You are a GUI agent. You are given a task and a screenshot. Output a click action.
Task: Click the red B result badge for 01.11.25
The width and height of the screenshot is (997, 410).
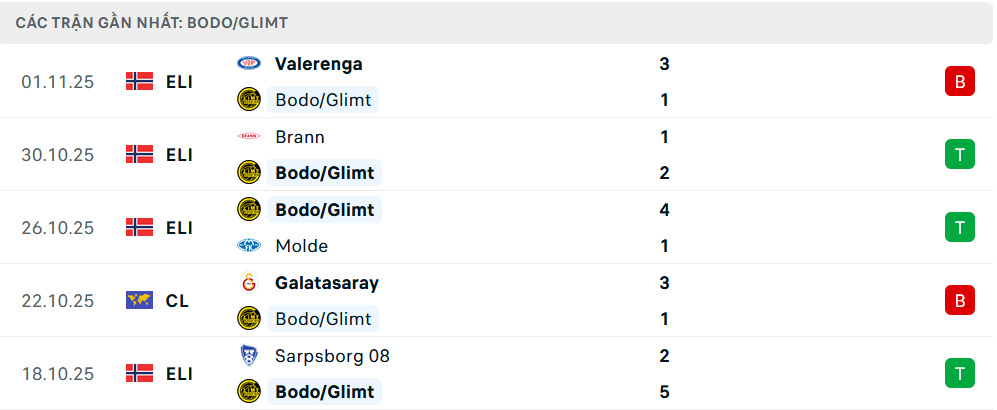[959, 82]
